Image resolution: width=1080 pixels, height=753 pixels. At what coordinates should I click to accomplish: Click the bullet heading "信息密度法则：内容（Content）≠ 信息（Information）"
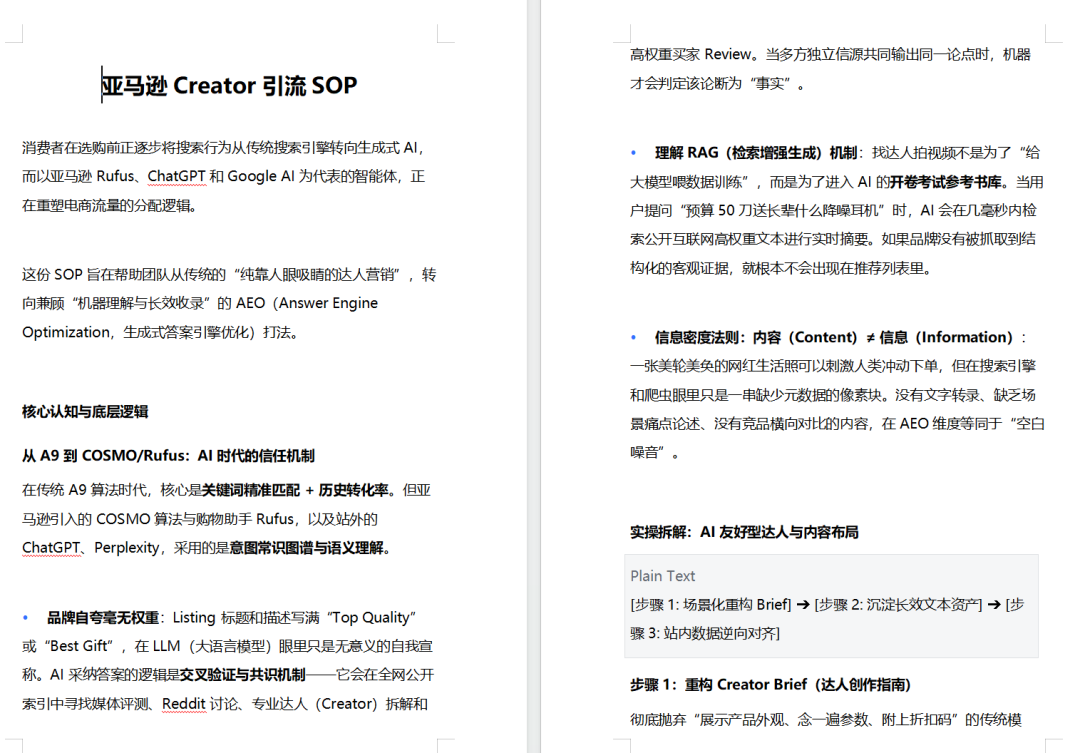pos(833,338)
